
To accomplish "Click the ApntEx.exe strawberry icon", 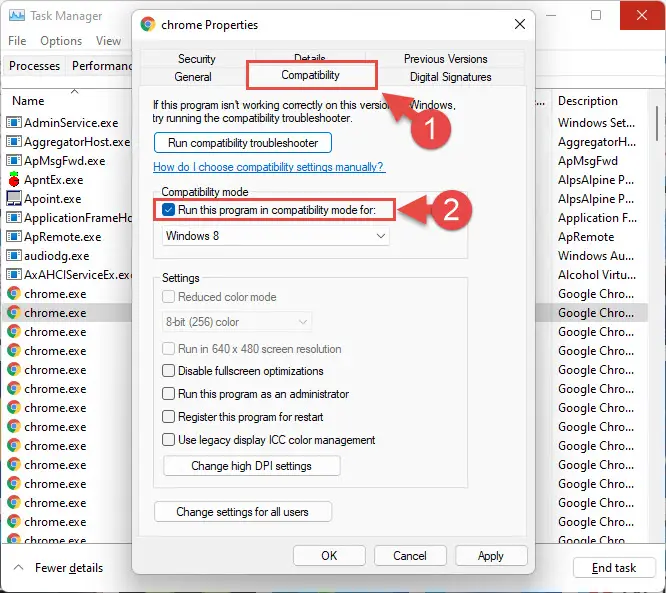I will (14, 179).
